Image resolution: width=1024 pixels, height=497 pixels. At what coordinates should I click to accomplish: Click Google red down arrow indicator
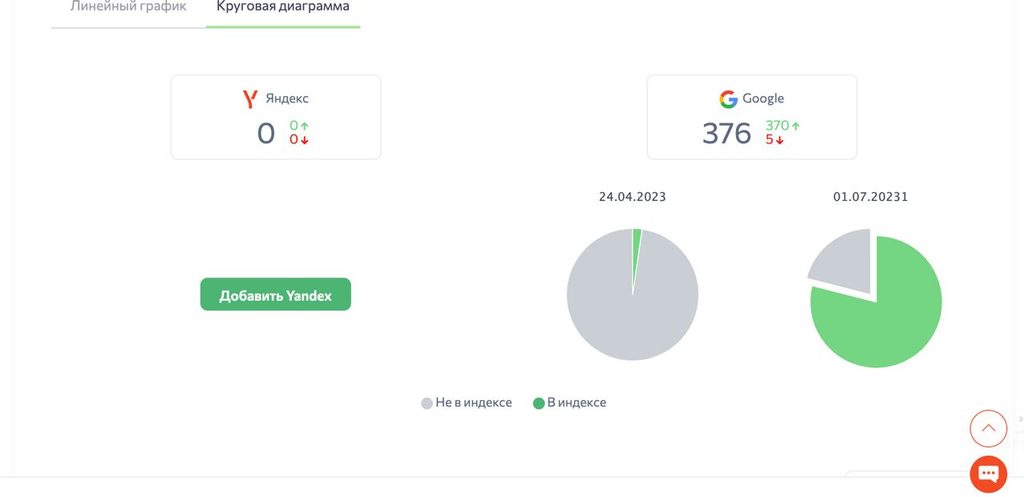pyautogui.click(x=779, y=140)
